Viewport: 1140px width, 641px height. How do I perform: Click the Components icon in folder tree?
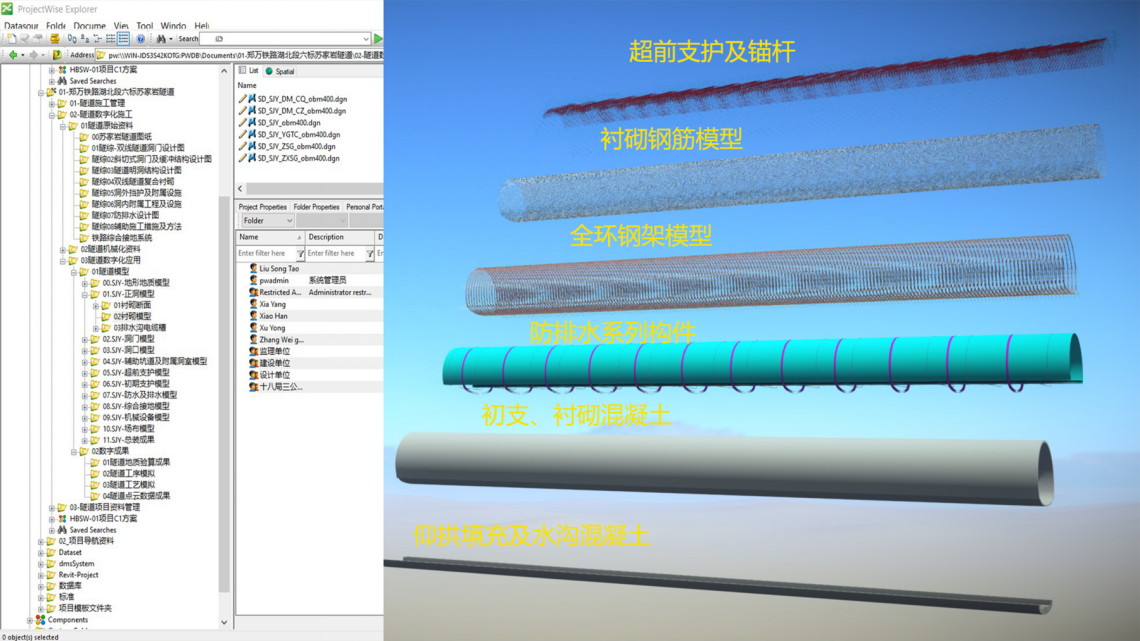click(x=40, y=620)
